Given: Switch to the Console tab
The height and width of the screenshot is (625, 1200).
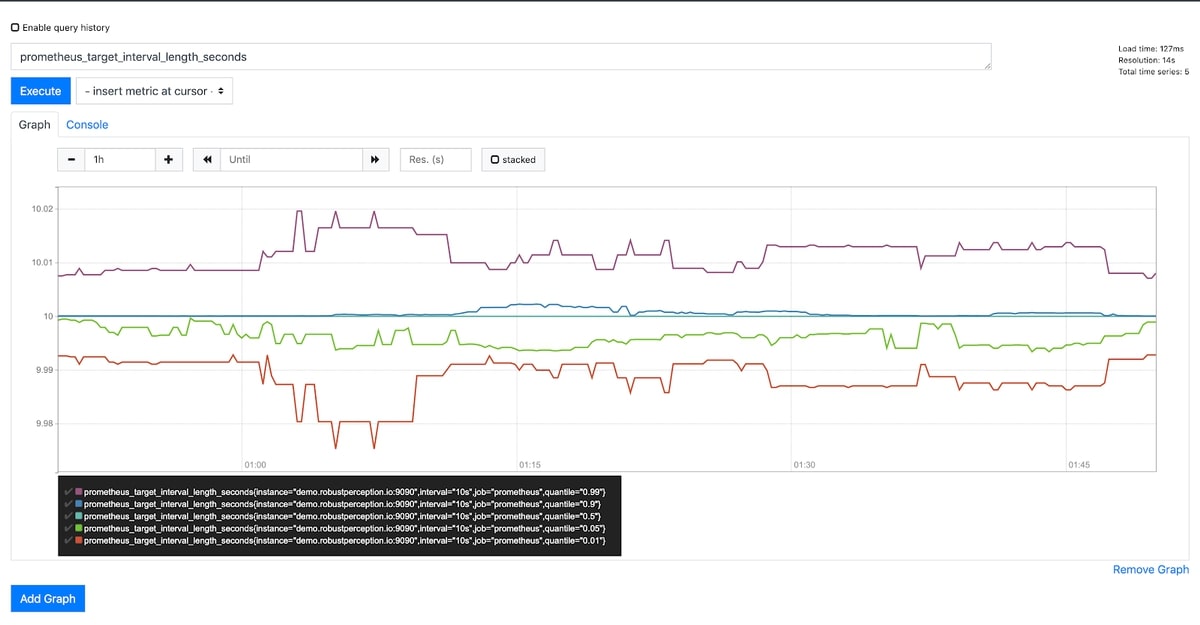Looking at the screenshot, I should [x=87, y=125].
